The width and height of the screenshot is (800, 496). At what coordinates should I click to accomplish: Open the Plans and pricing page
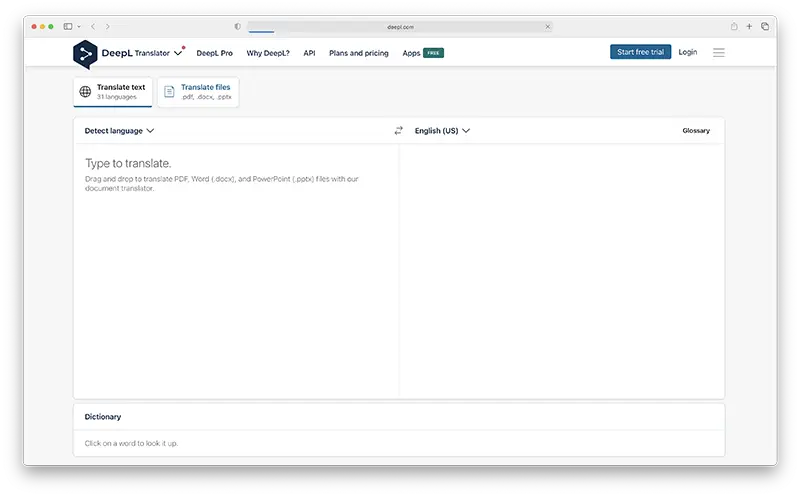point(359,53)
